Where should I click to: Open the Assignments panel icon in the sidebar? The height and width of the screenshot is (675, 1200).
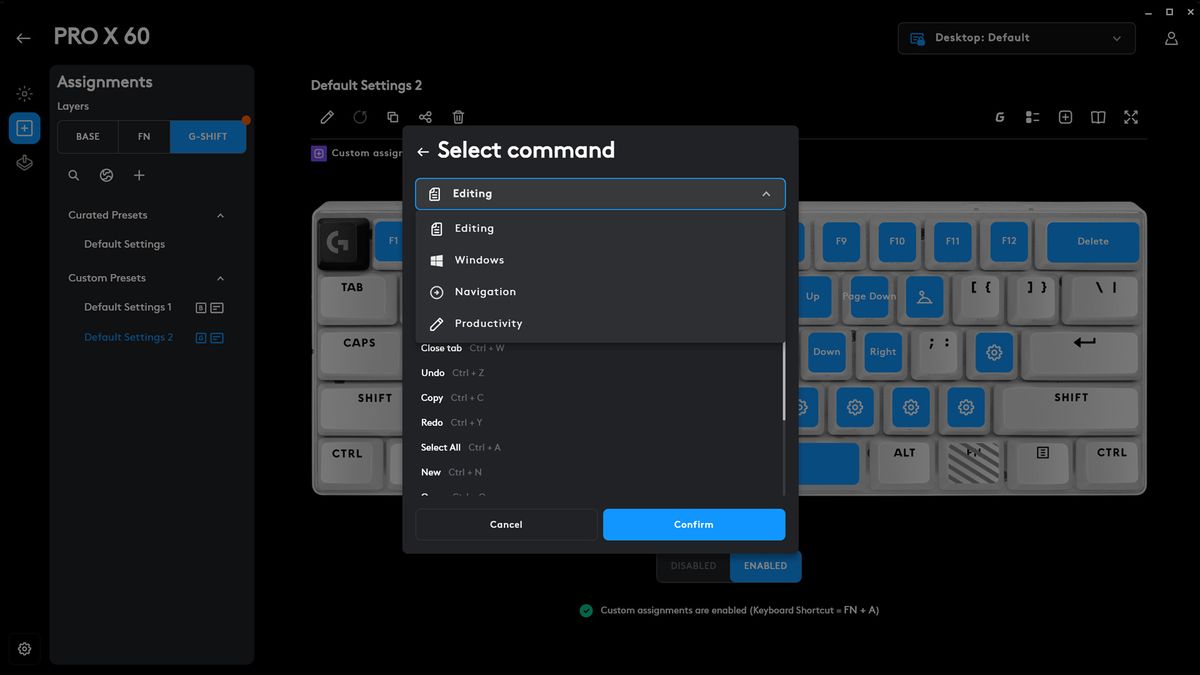(x=24, y=127)
